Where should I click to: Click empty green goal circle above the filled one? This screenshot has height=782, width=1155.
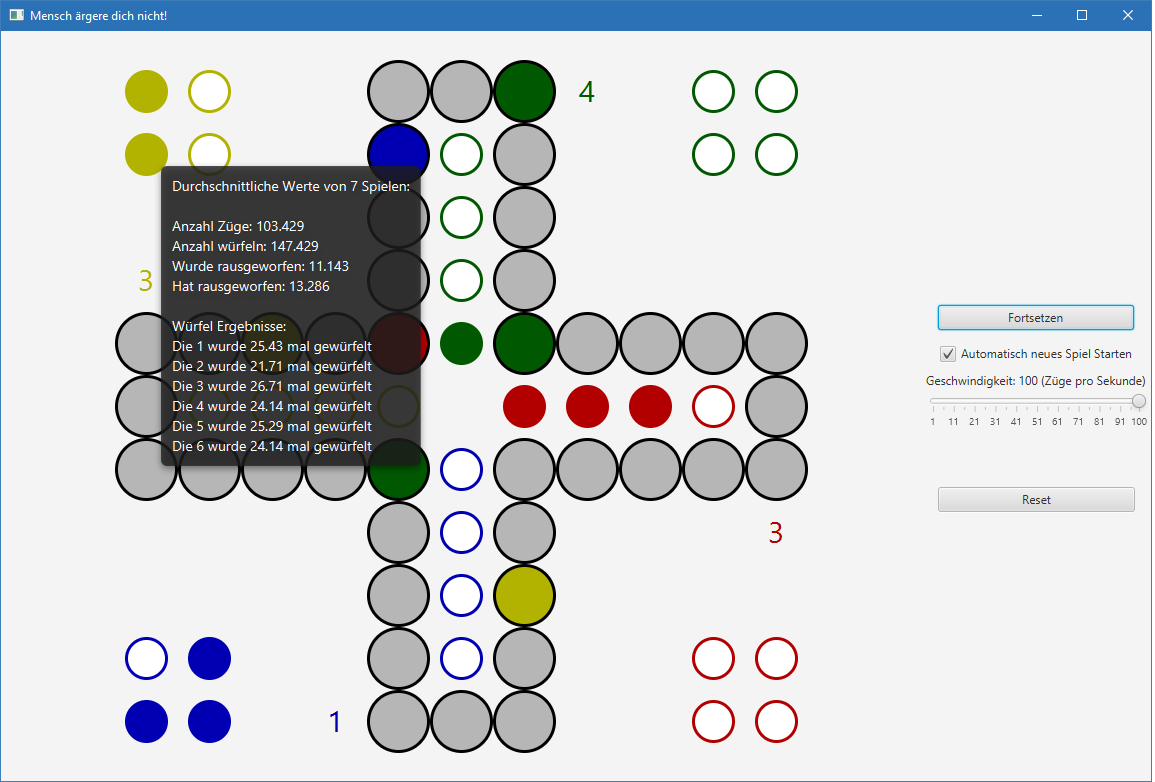coord(461,281)
